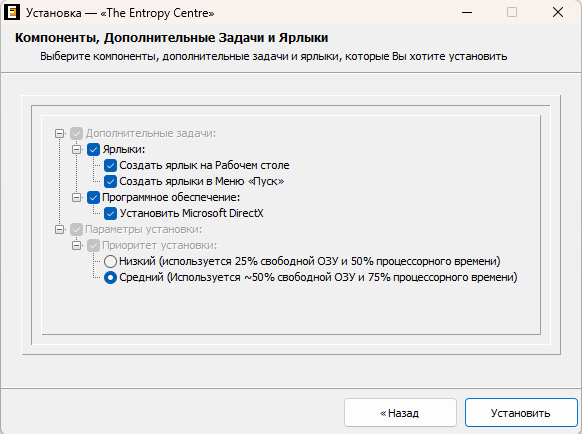Close the installer window
This screenshot has height=434, width=582.
[x=558, y=12]
